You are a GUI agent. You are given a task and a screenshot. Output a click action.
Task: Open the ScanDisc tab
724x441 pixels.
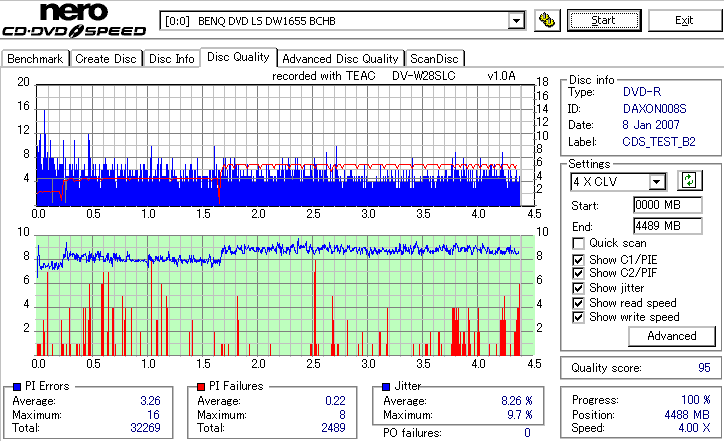(434, 59)
